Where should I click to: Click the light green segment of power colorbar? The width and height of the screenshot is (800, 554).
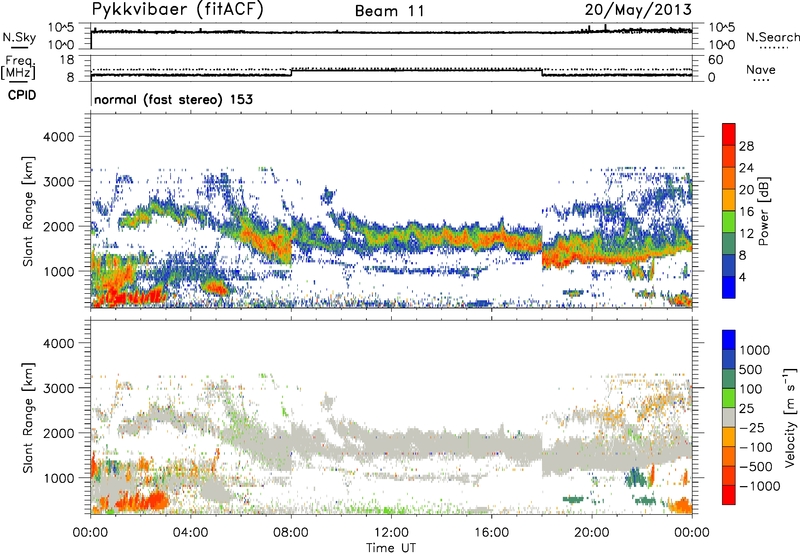click(729, 221)
